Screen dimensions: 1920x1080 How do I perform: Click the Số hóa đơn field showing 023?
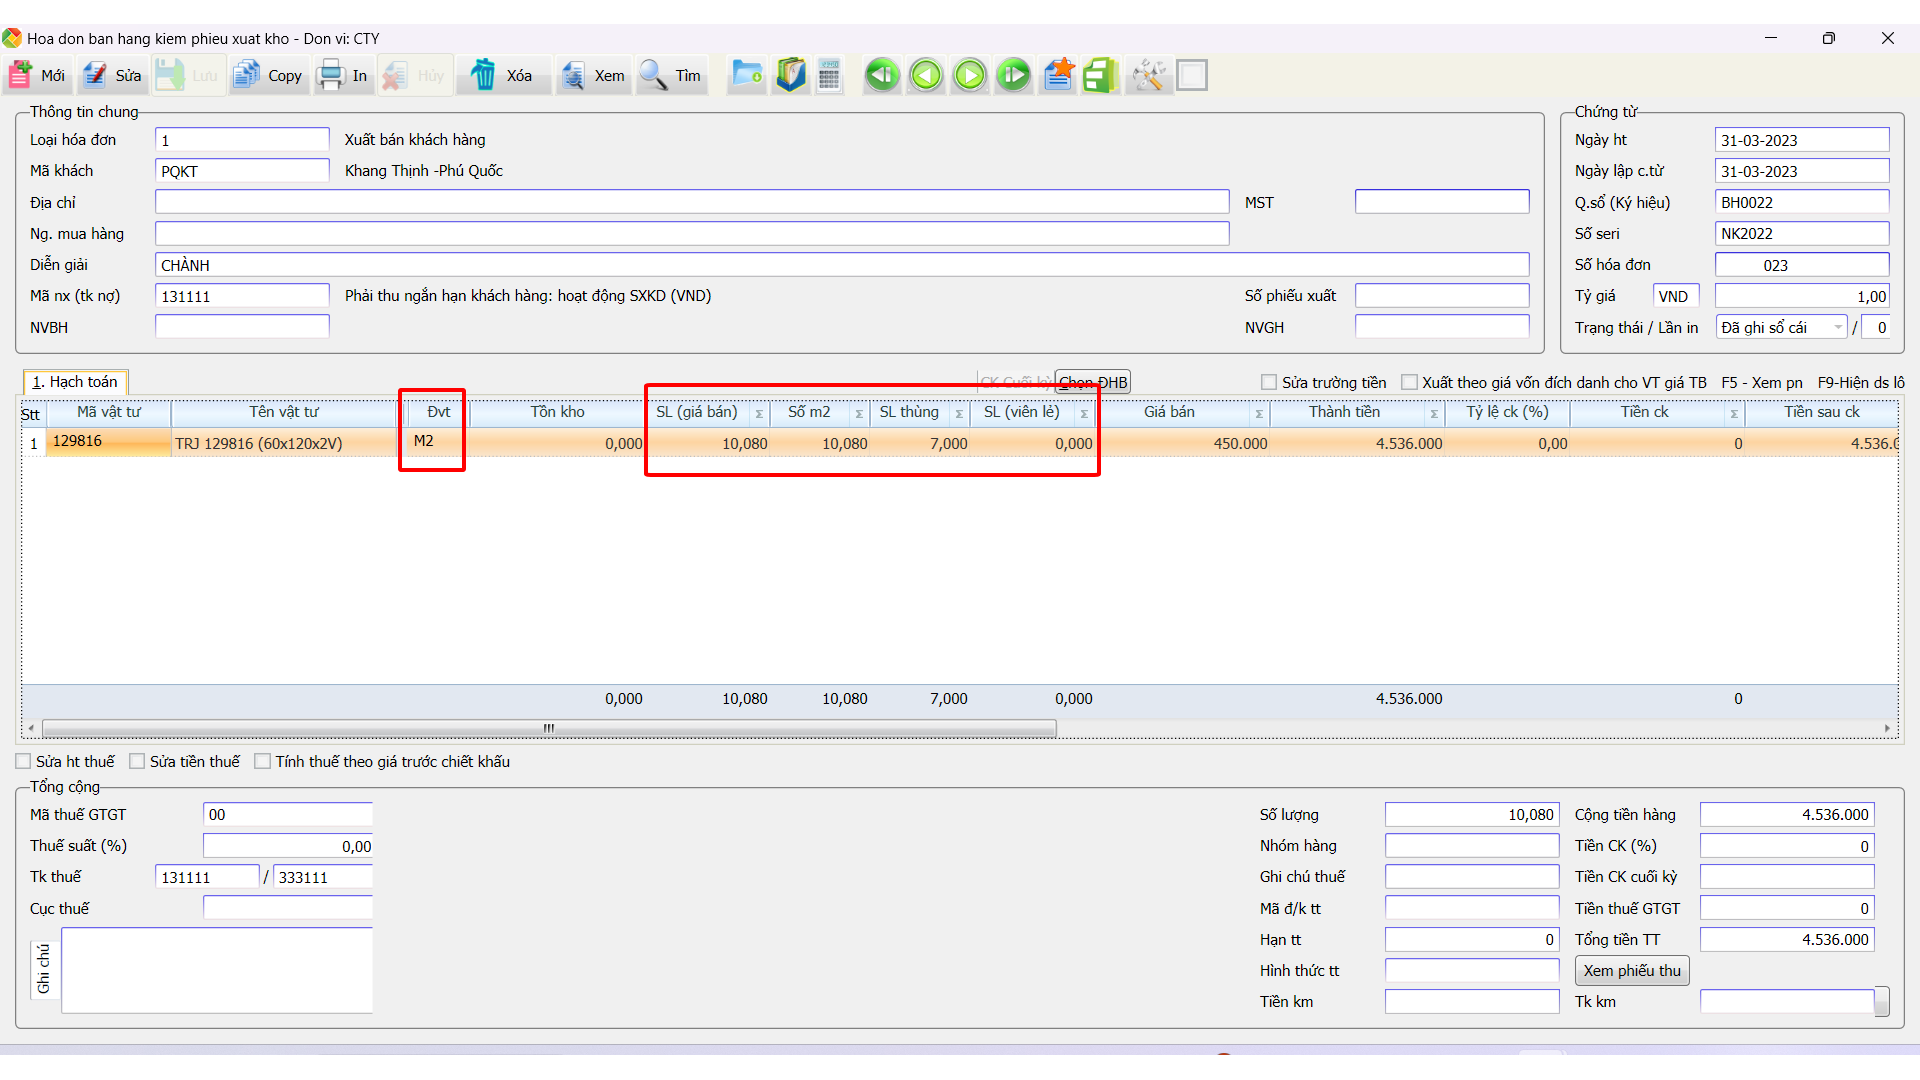1802,265
